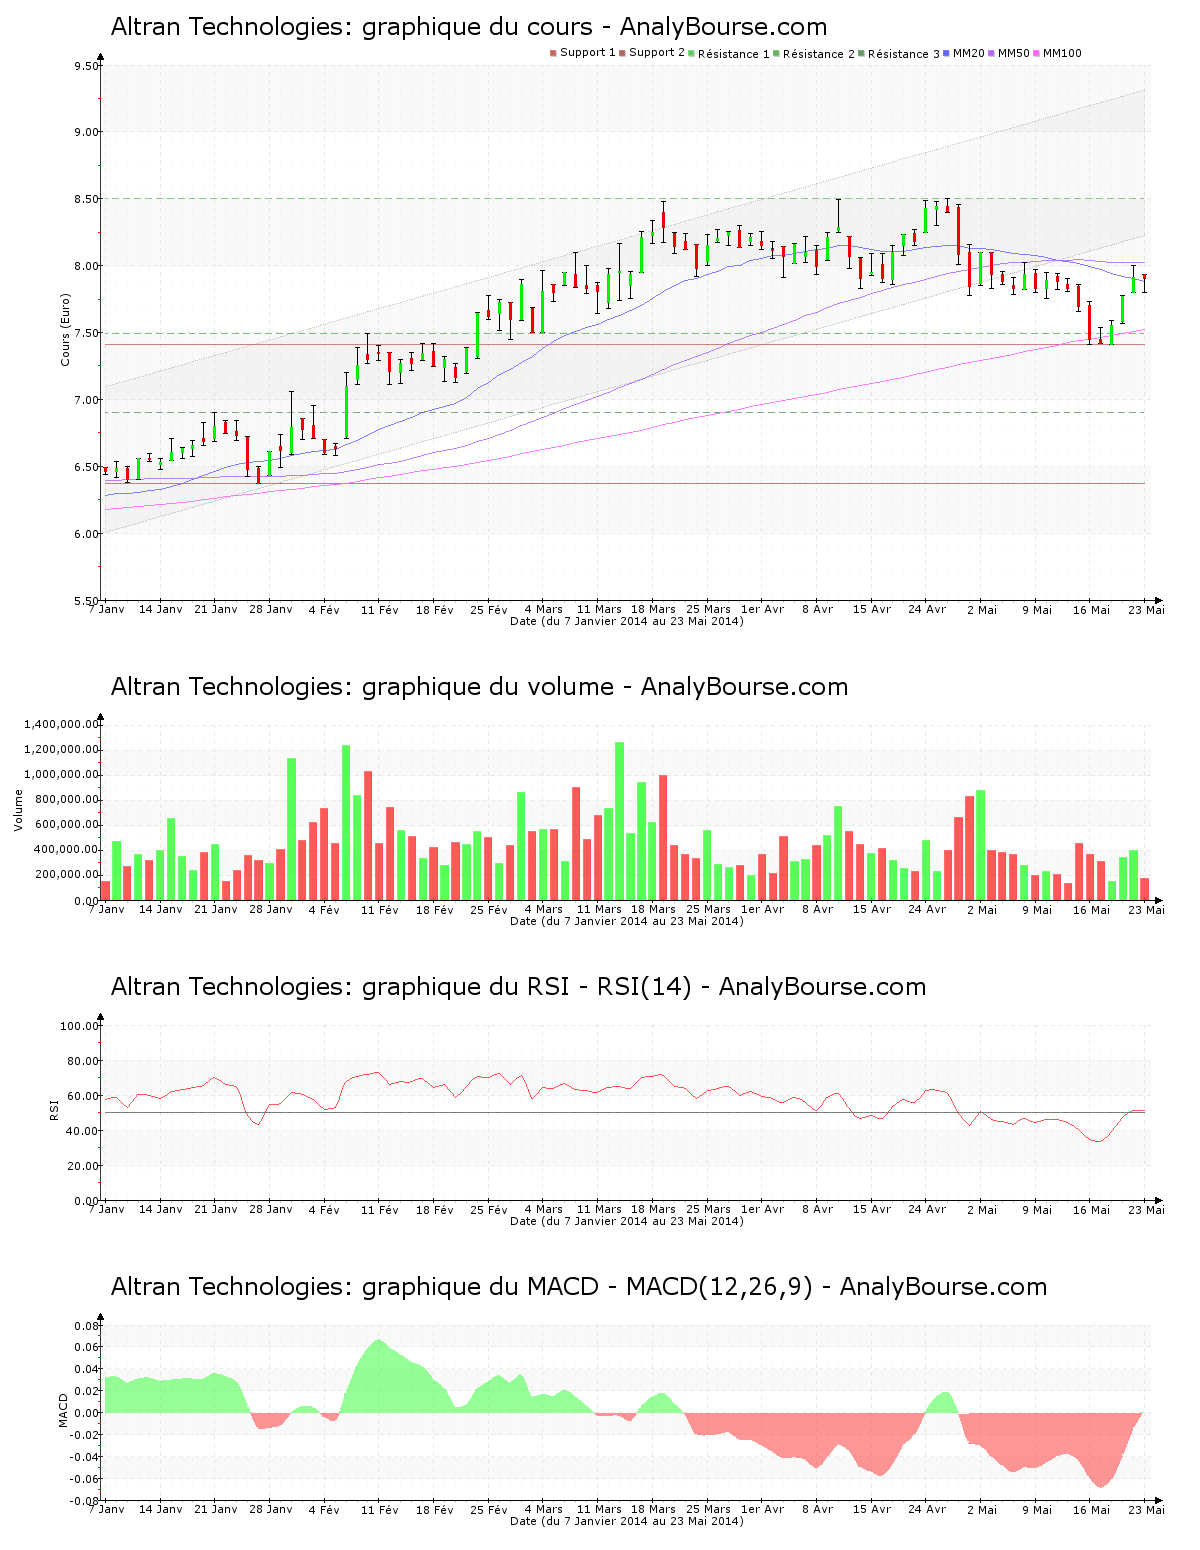Screen dimensions: 1200x1550
Task: Click the 9.00 price axis value
Action: (86, 132)
